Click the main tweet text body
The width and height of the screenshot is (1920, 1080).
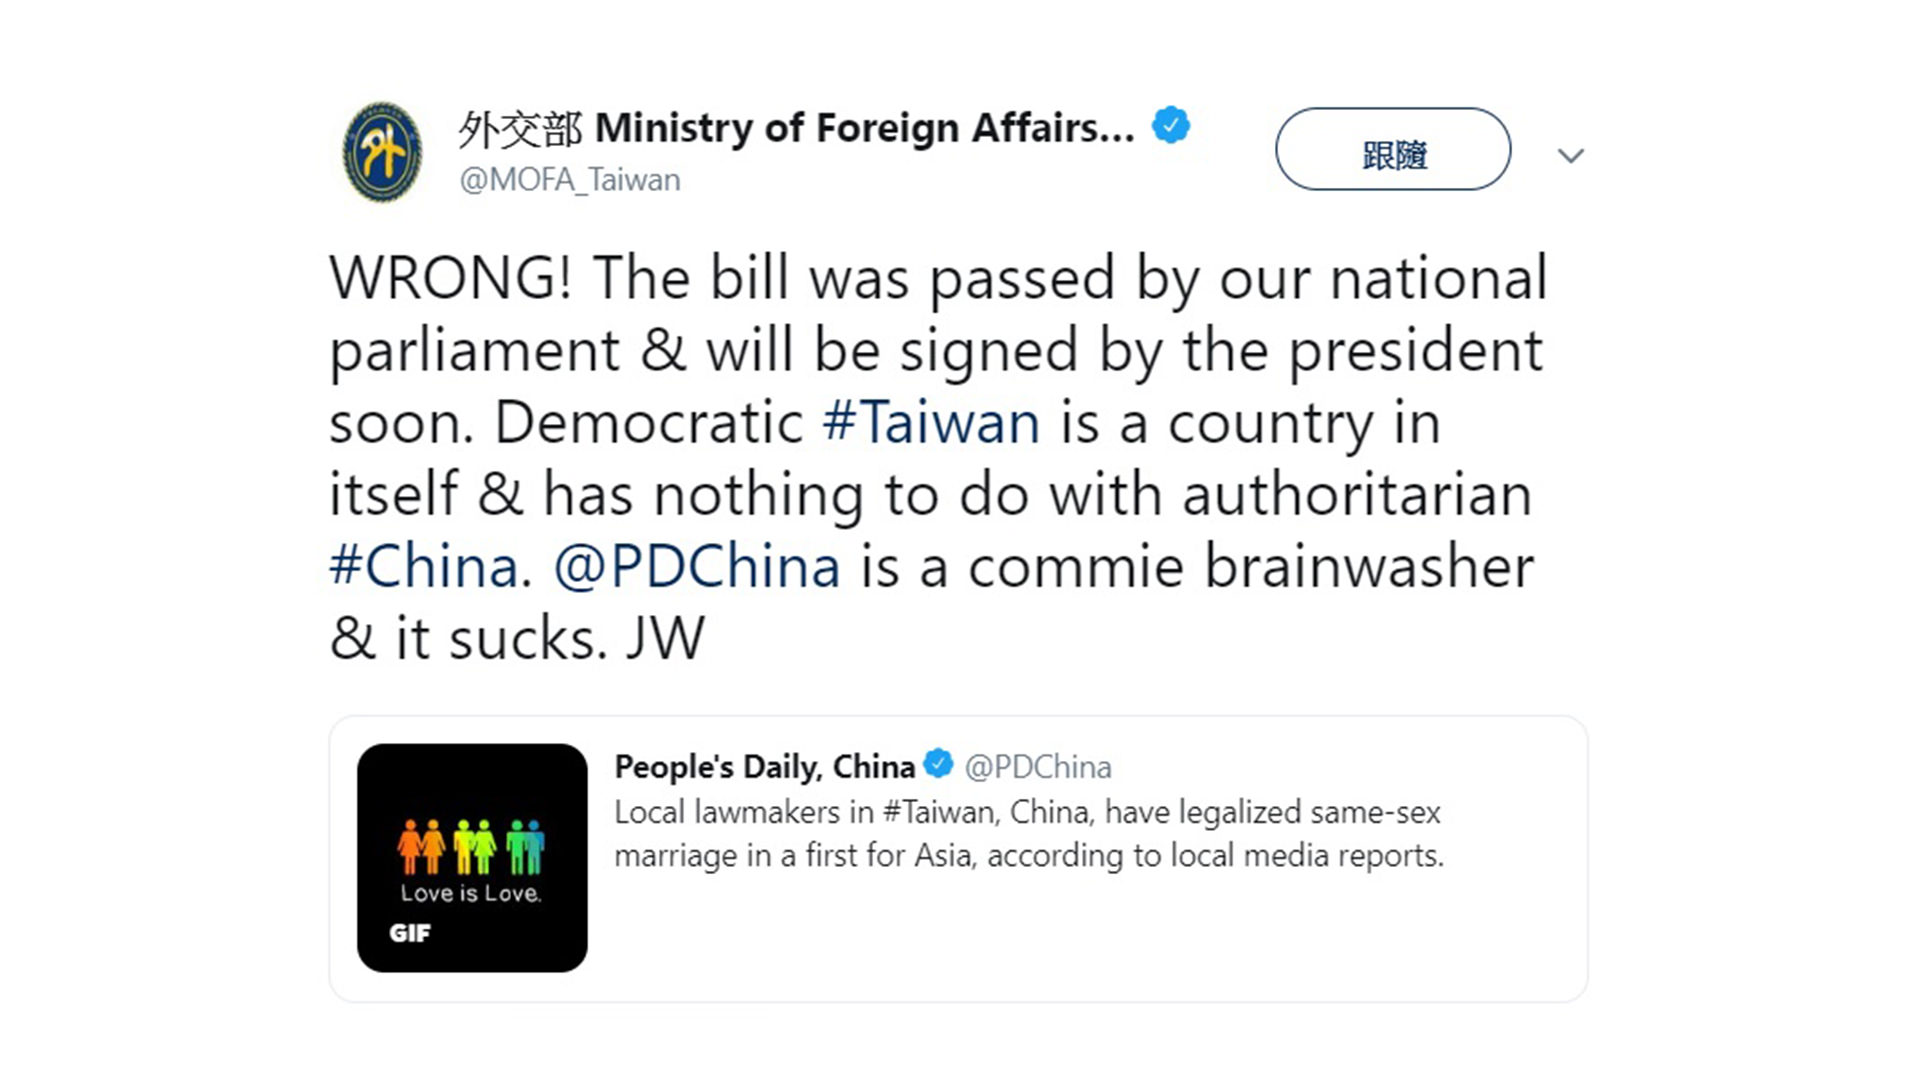click(939, 457)
